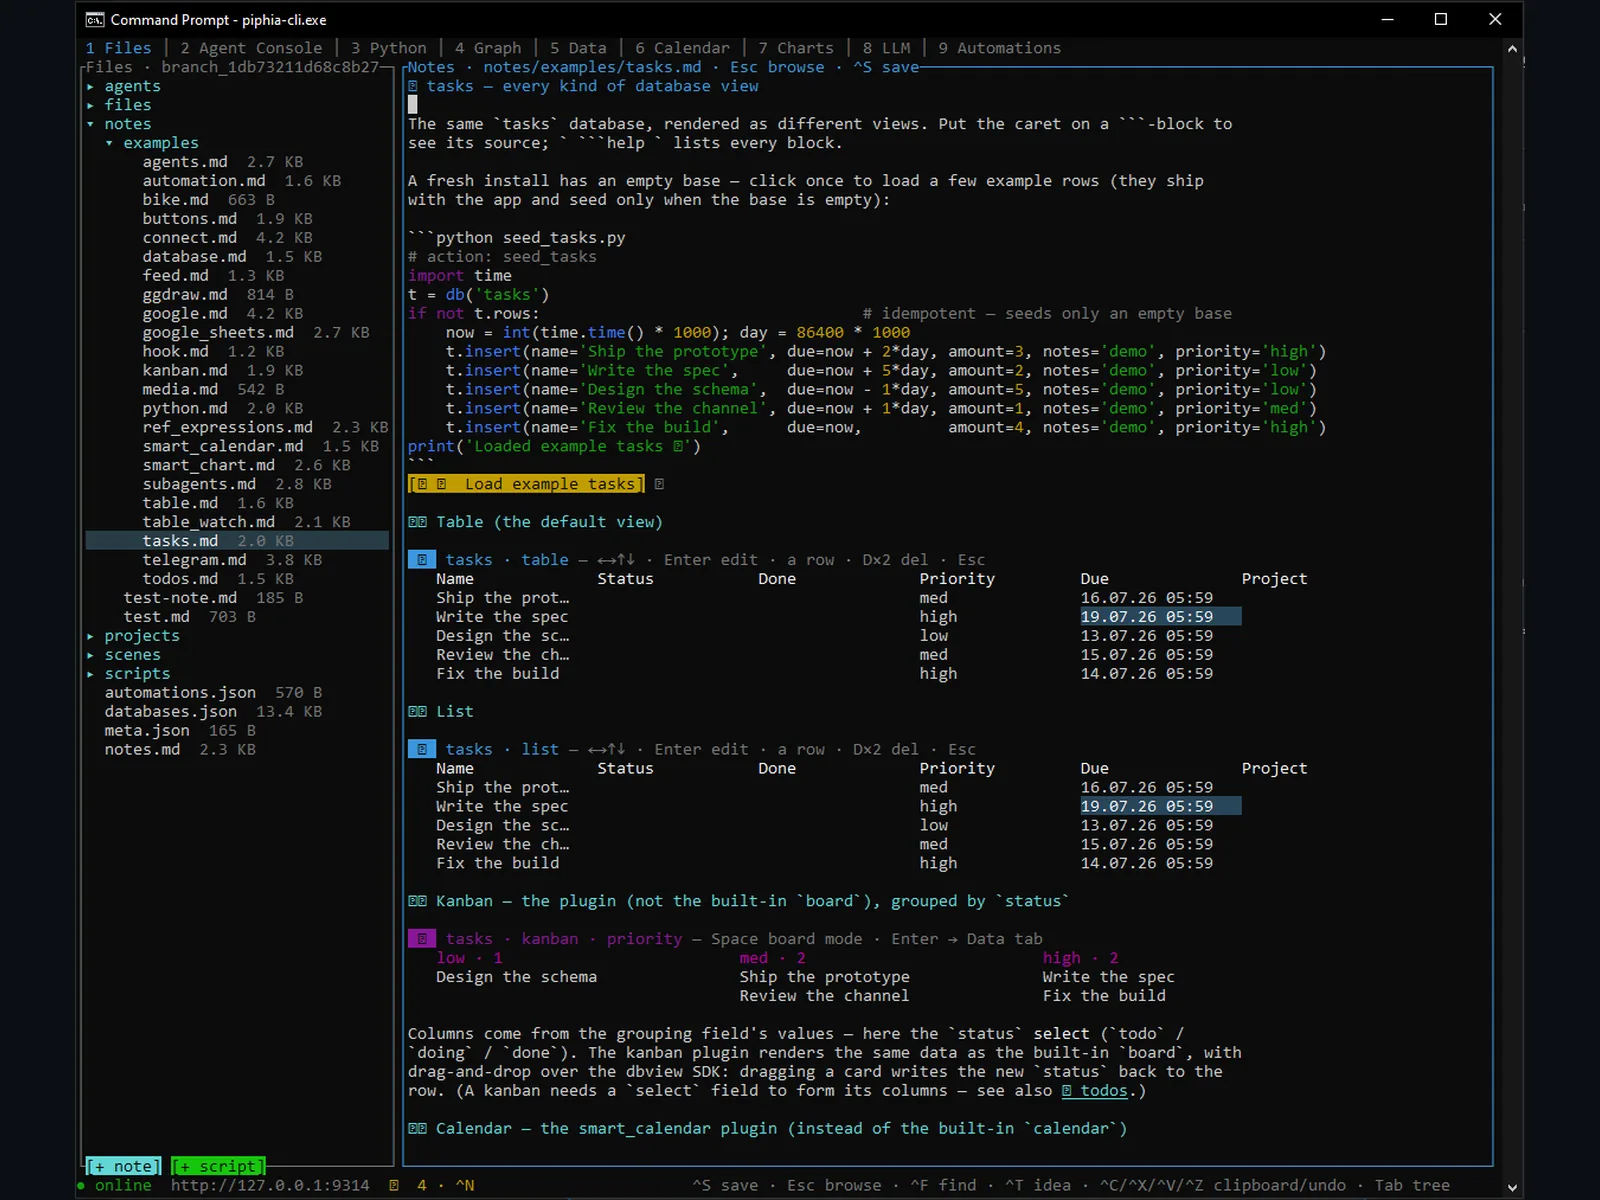Open test-note.md in the file tree
1600x1200 pixels.
click(x=180, y=598)
